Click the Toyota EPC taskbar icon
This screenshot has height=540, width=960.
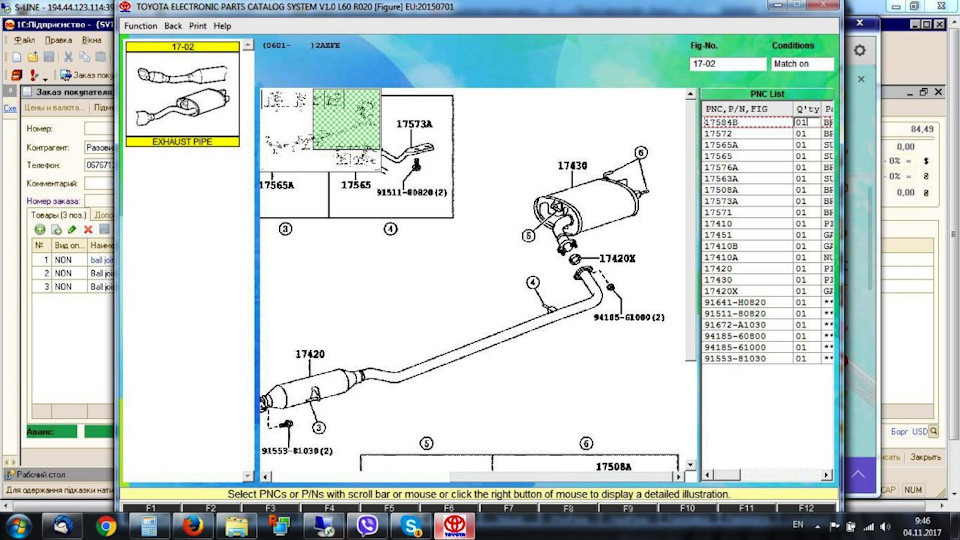[454, 526]
